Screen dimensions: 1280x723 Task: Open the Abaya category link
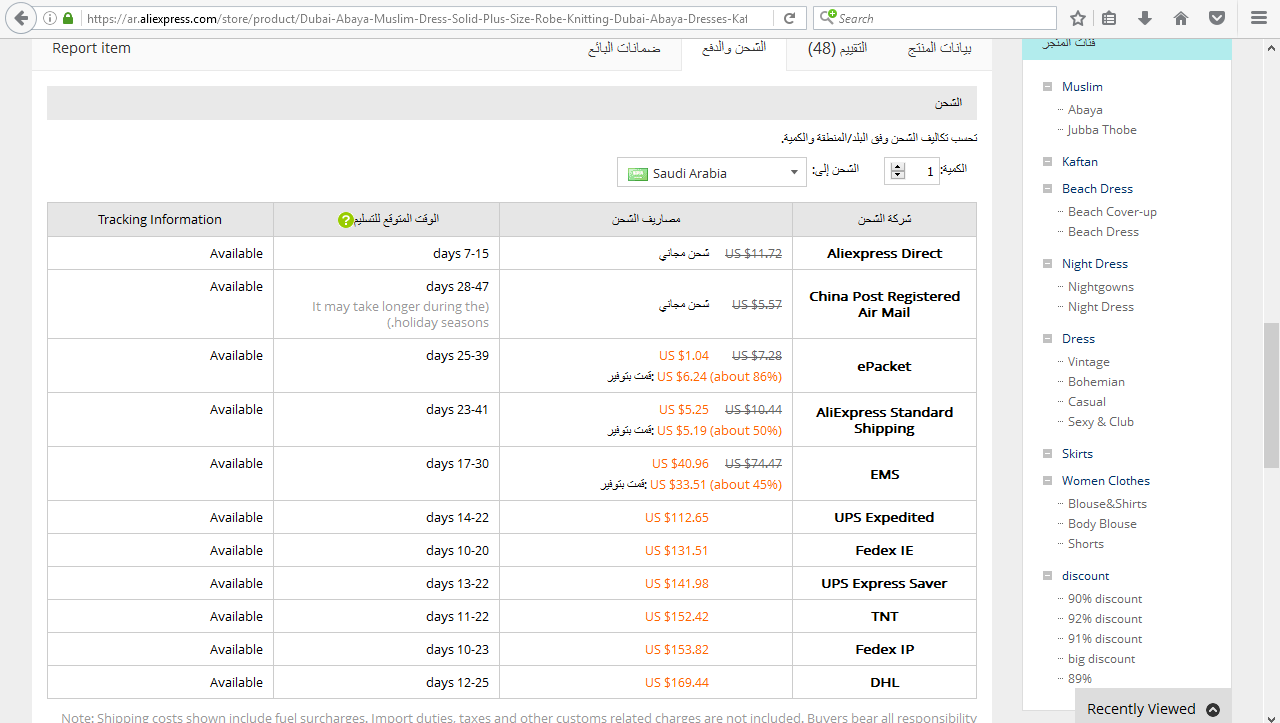(x=1085, y=110)
